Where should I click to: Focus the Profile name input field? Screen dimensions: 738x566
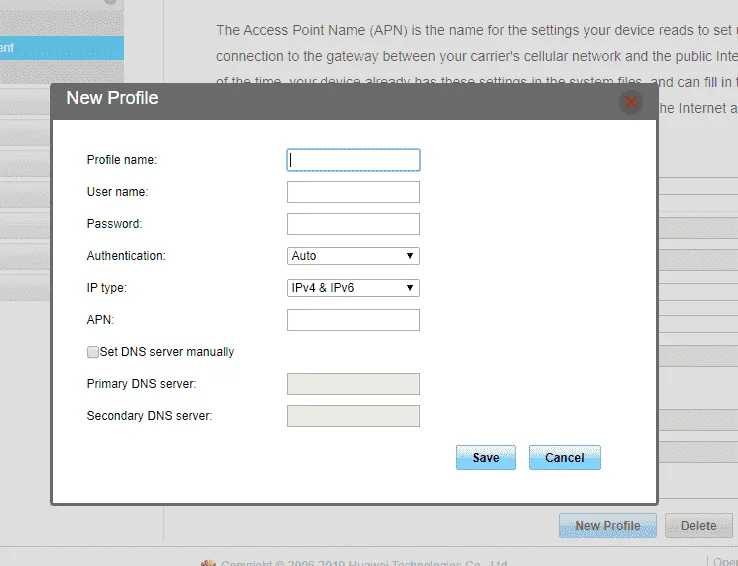[x=353, y=160]
